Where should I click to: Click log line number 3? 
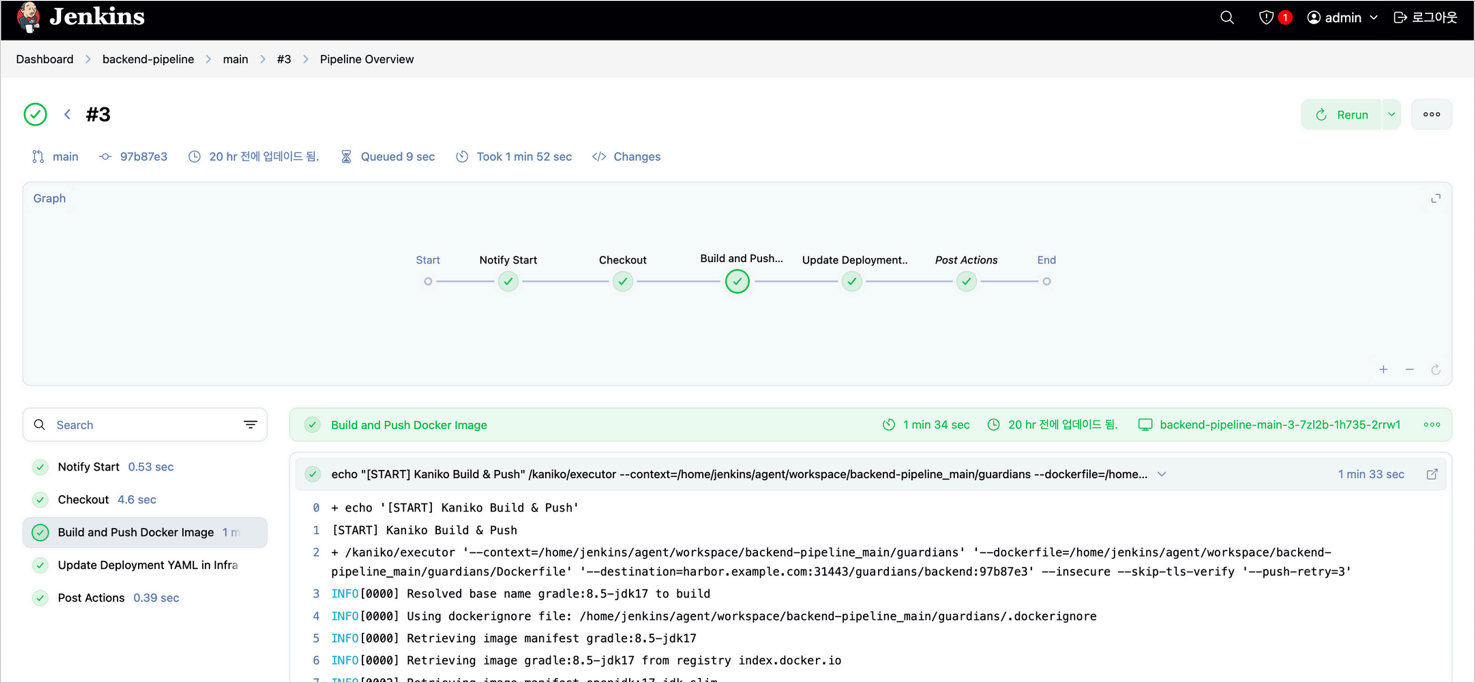(316, 594)
